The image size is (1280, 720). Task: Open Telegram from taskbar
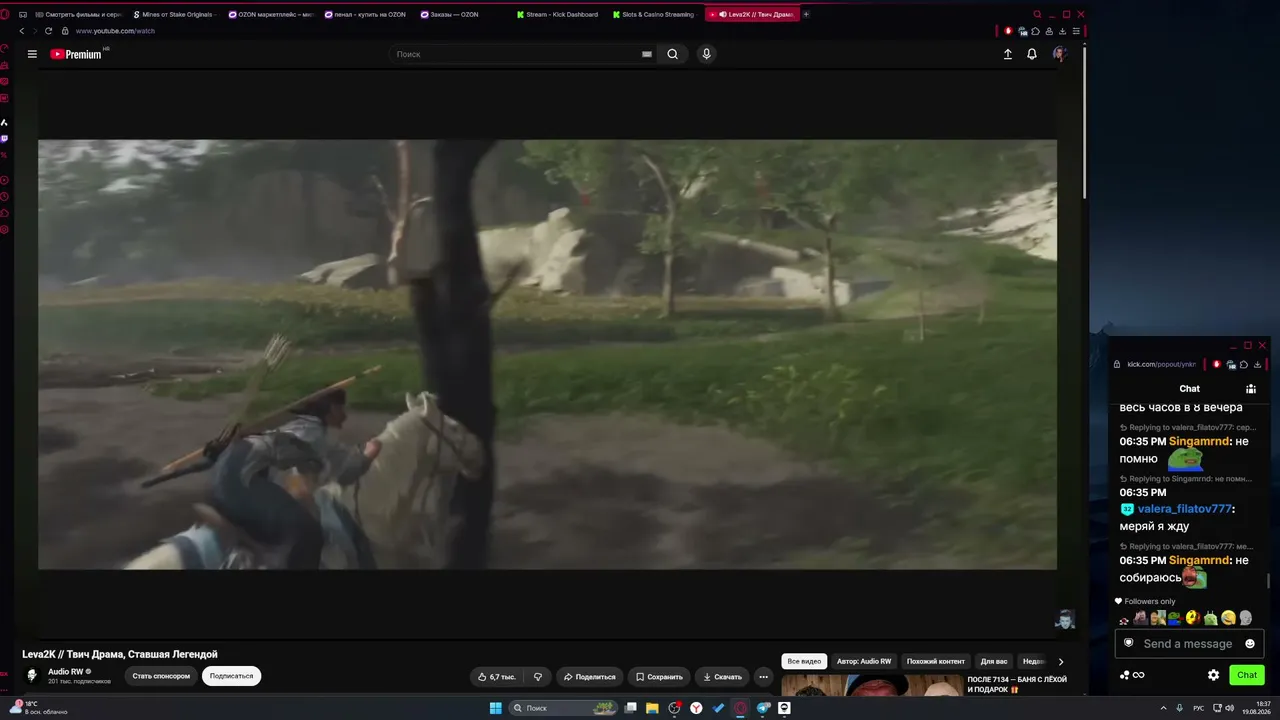point(763,708)
